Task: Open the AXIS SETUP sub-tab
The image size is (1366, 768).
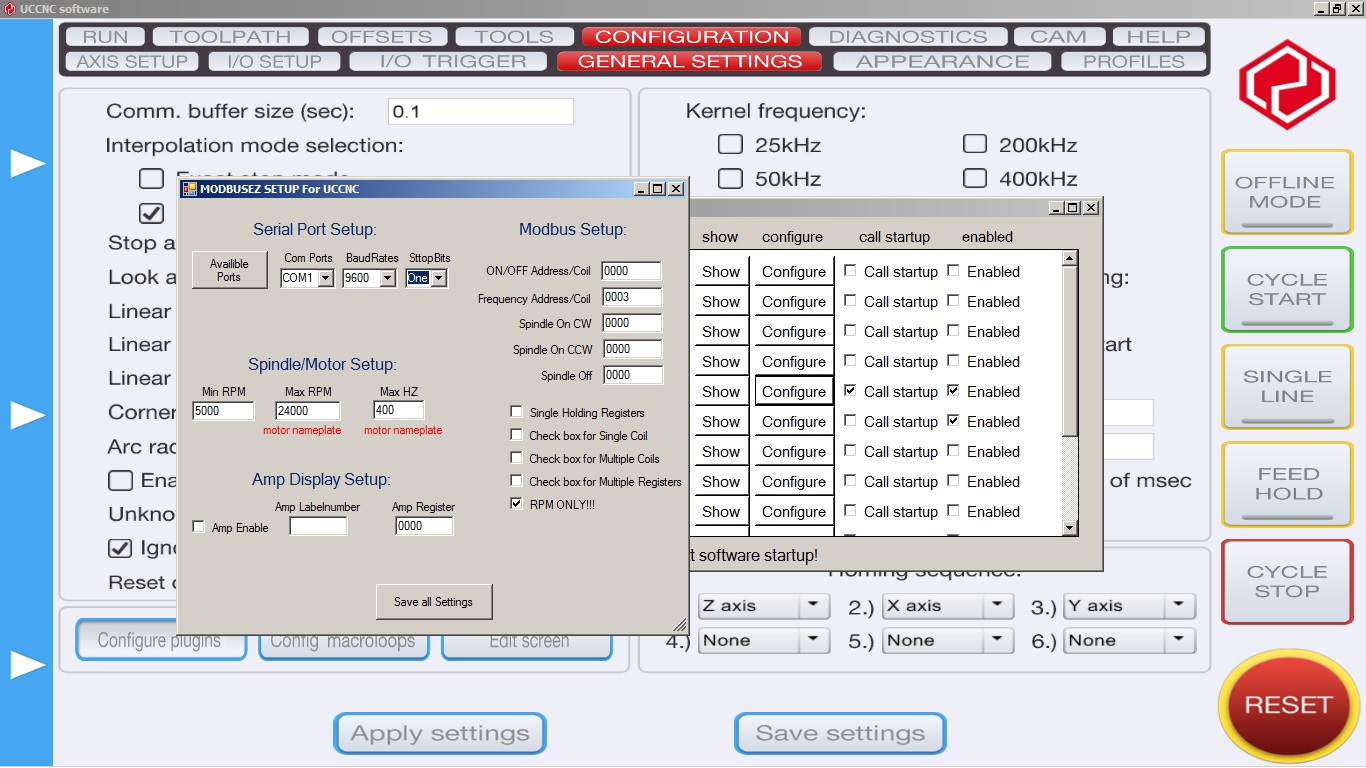Action: pyautogui.click(x=132, y=61)
